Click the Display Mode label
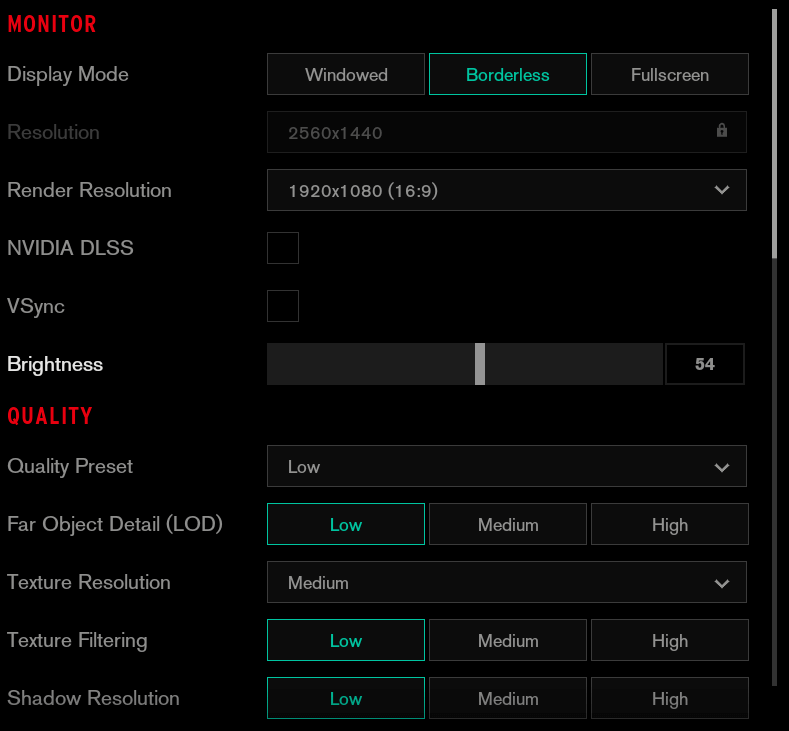This screenshot has height=731, width=789. click(68, 74)
